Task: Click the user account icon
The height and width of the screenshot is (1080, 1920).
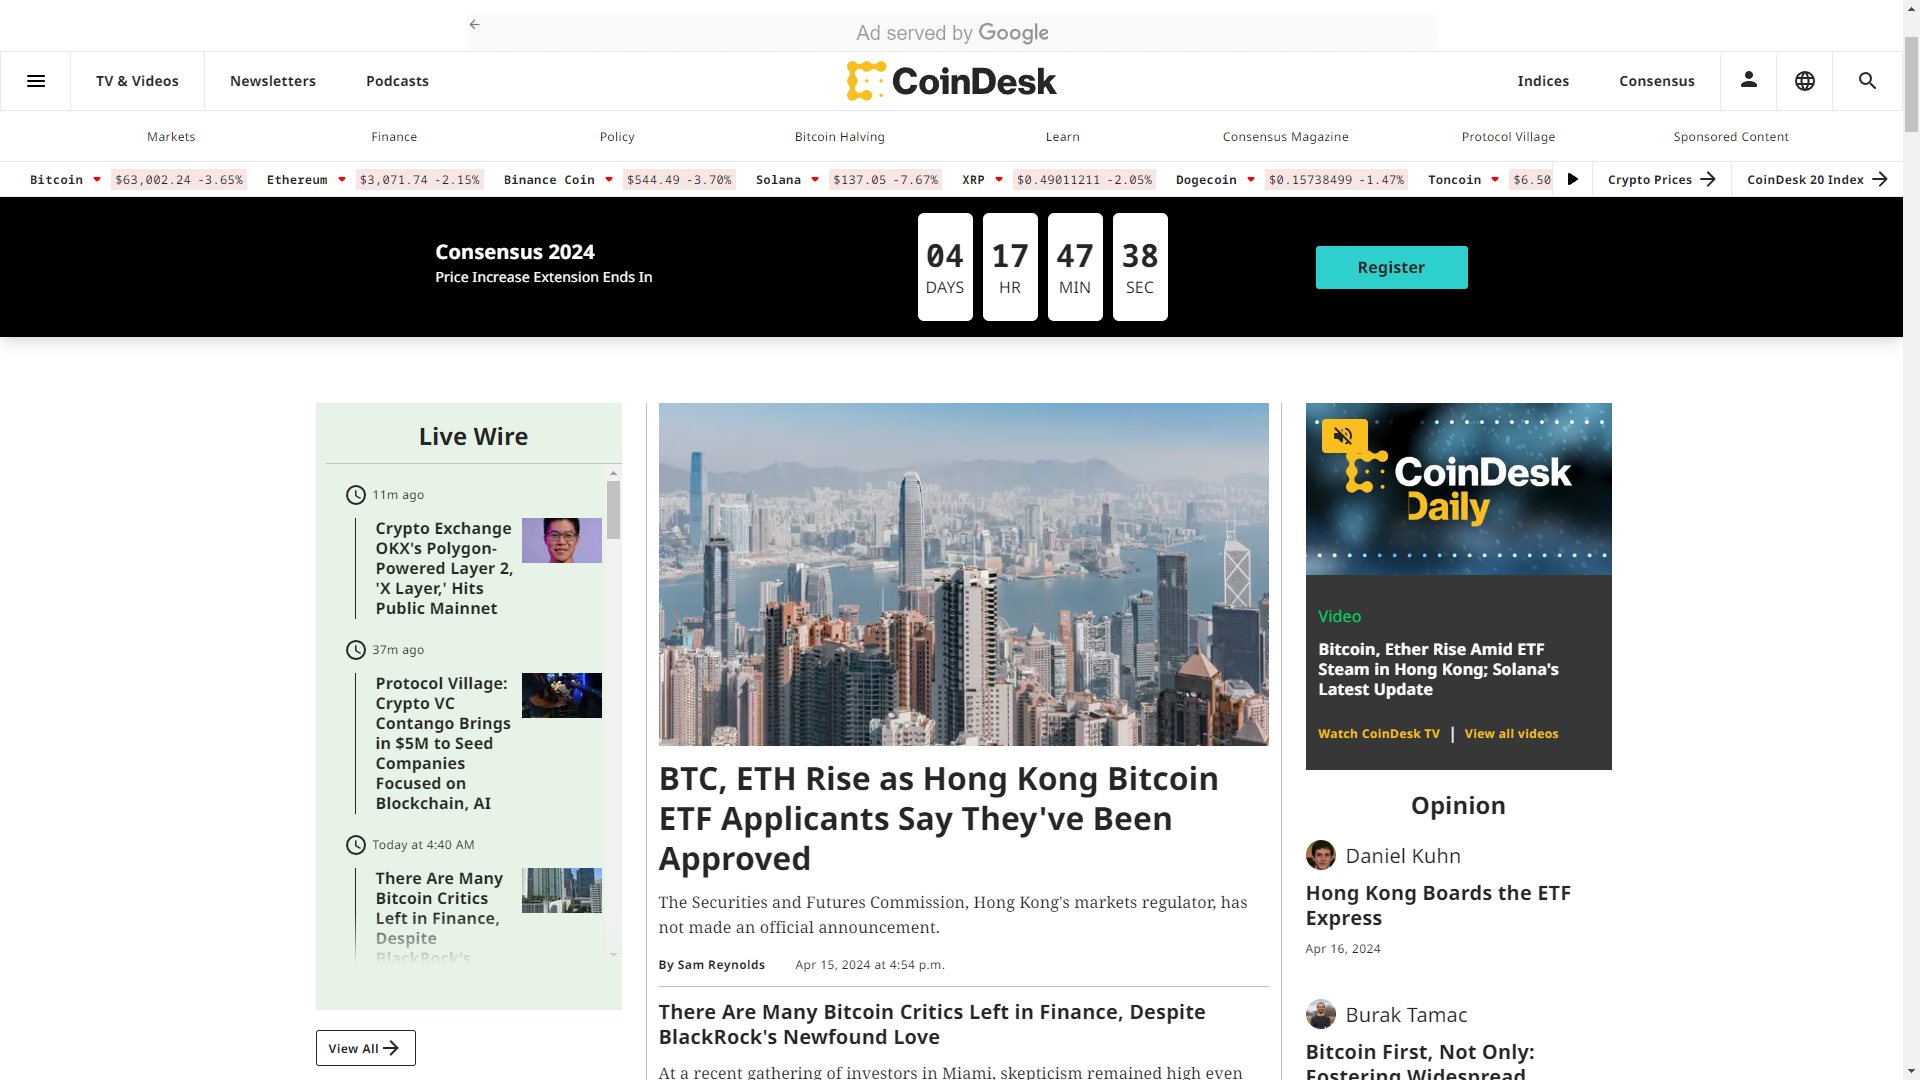Action: coord(1748,80)
